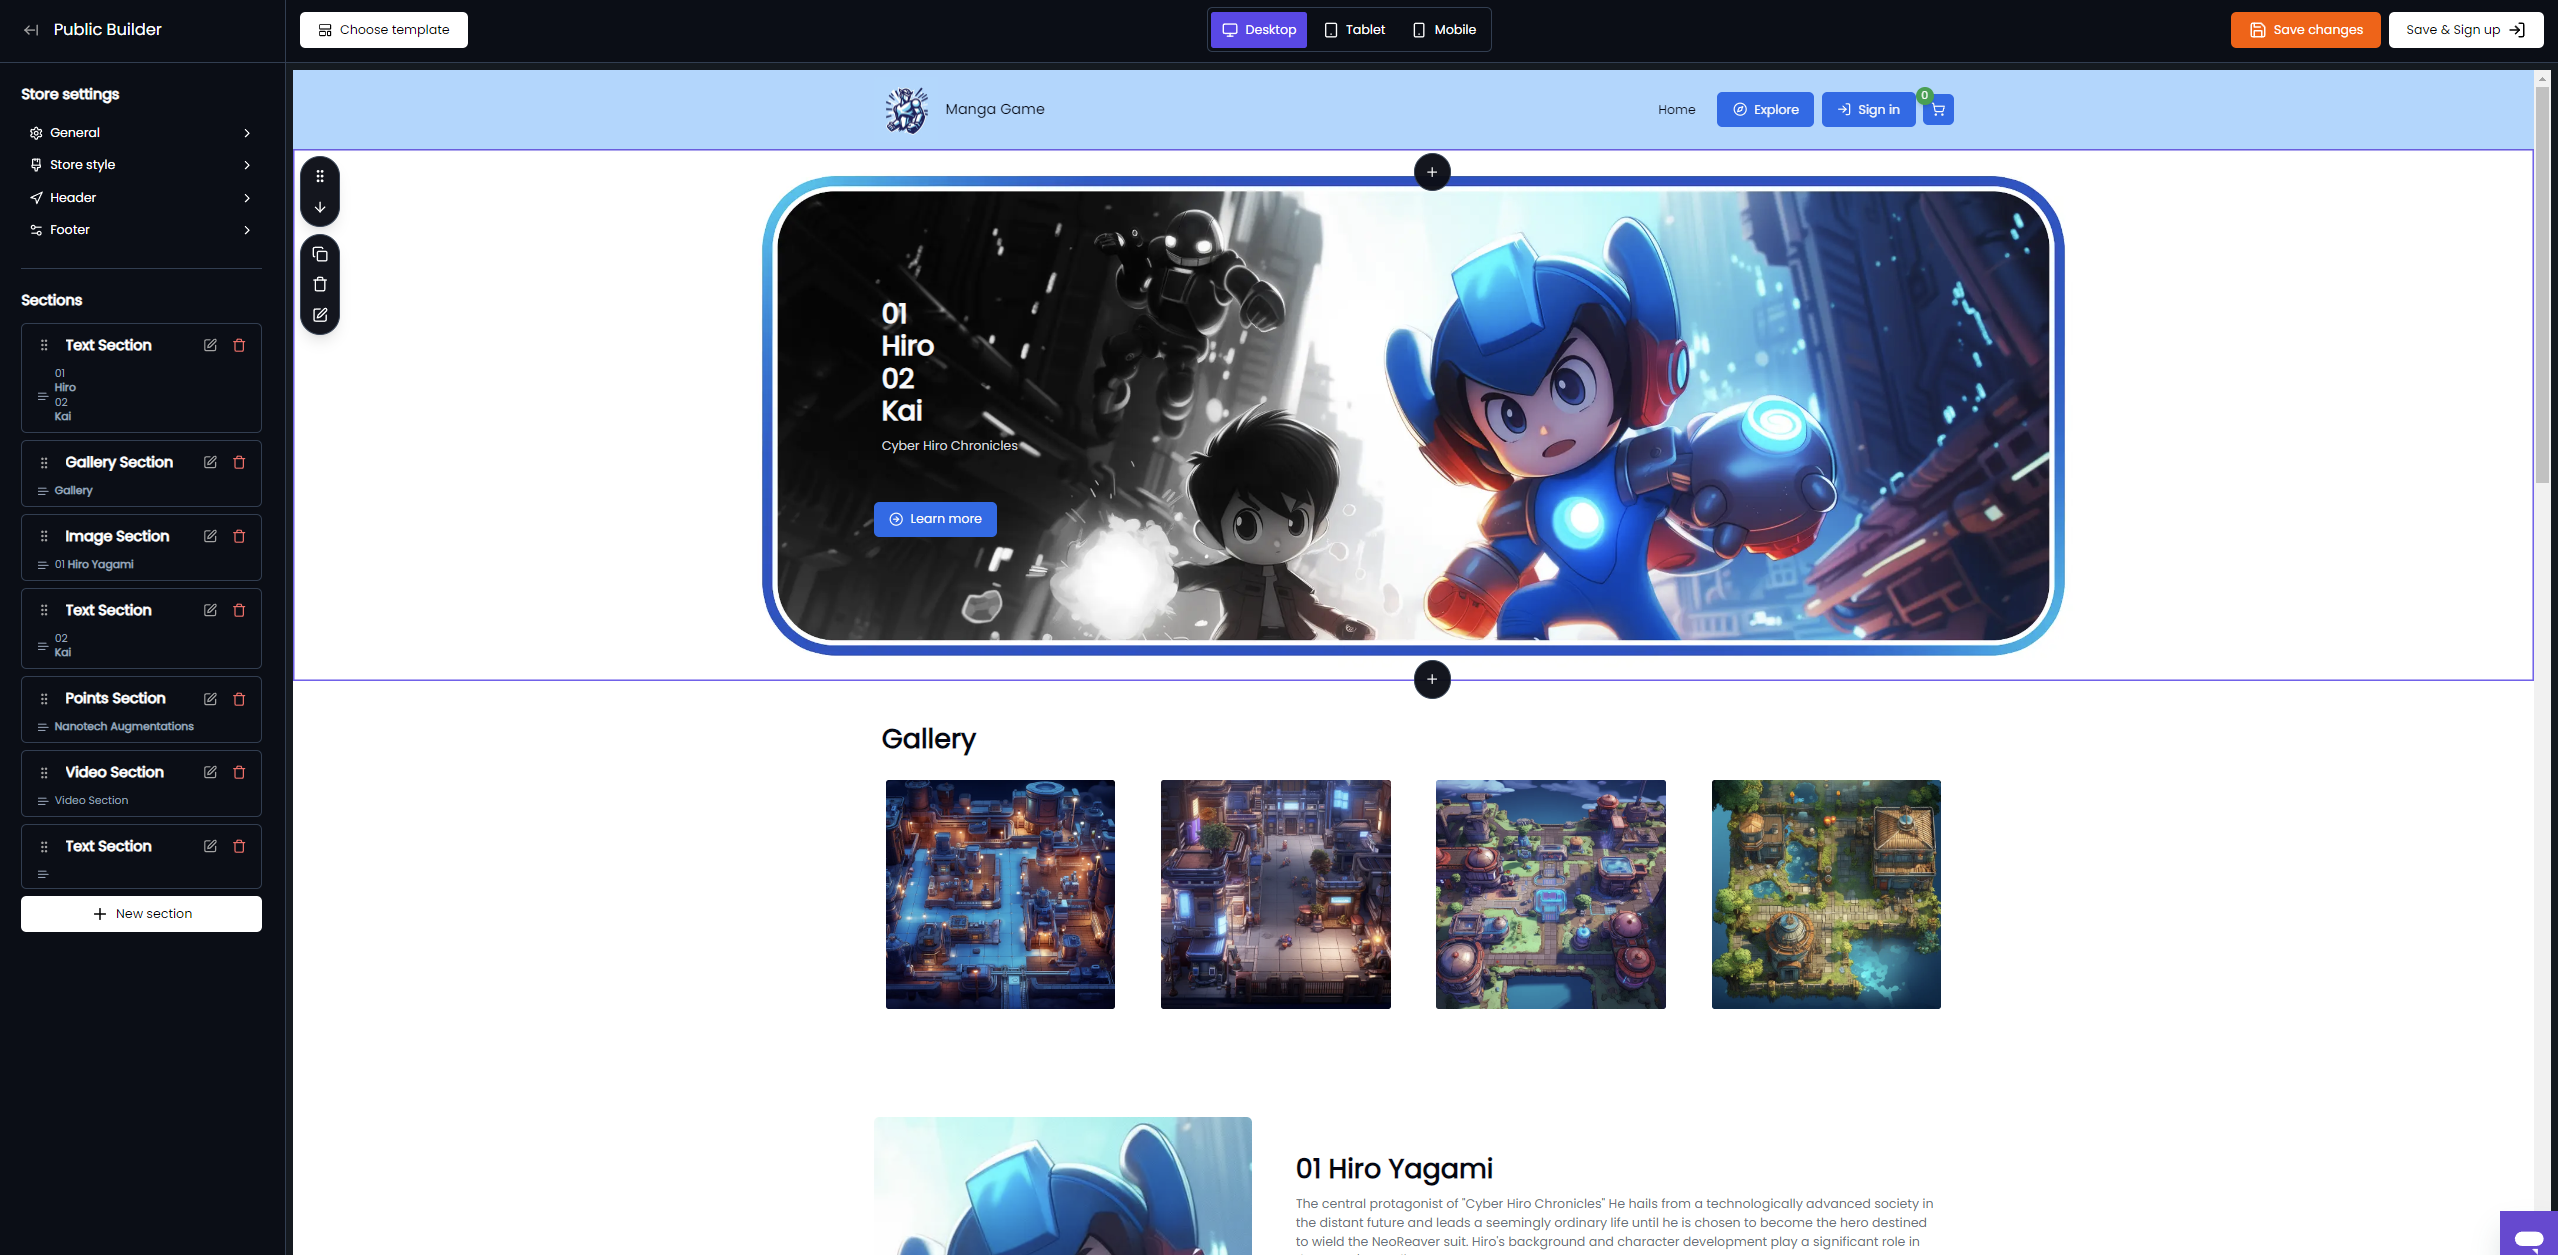The height and width of the screenshot is (1255, 2558).
Task: Duplicate the selected section with copy icon
Action: (x=320, y=254)
